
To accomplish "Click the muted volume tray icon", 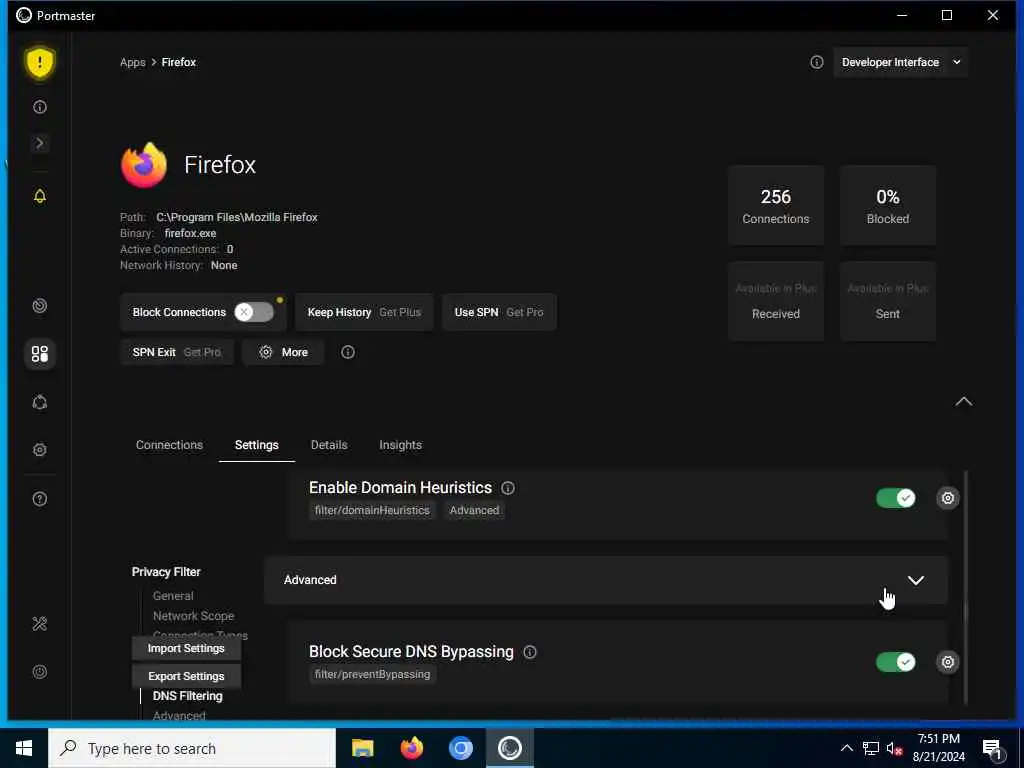I will coord(894,748).
